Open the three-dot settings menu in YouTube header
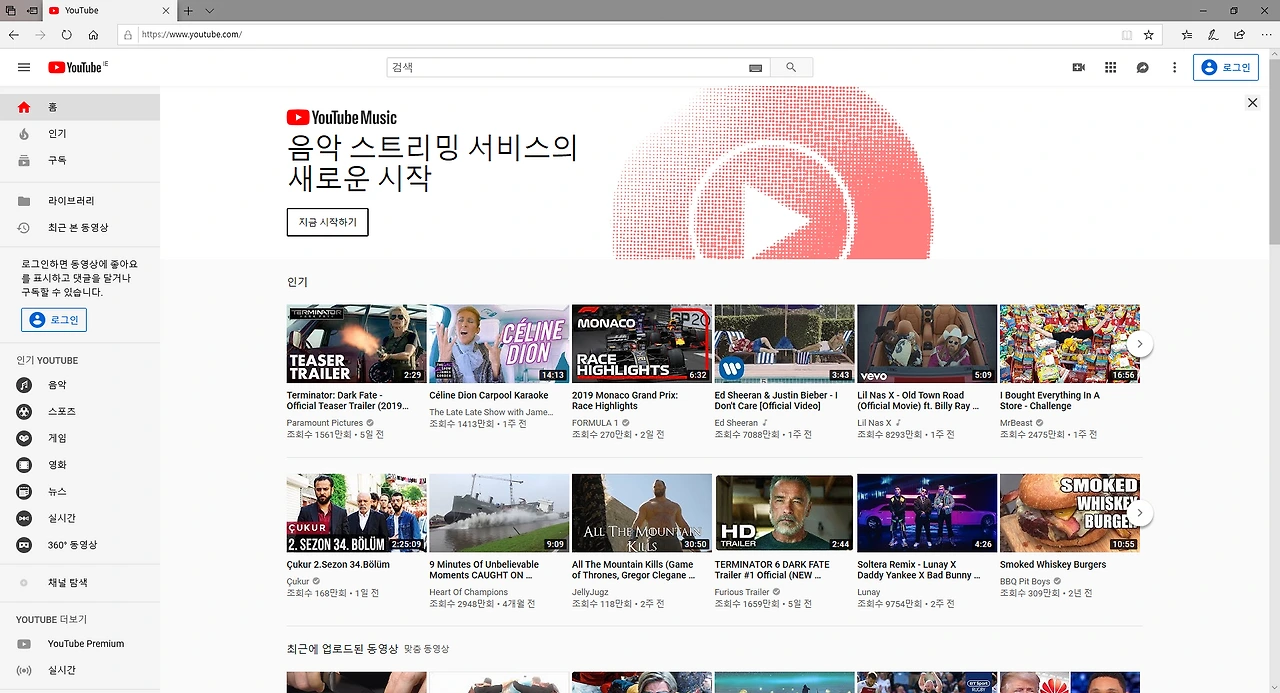 1174,67
